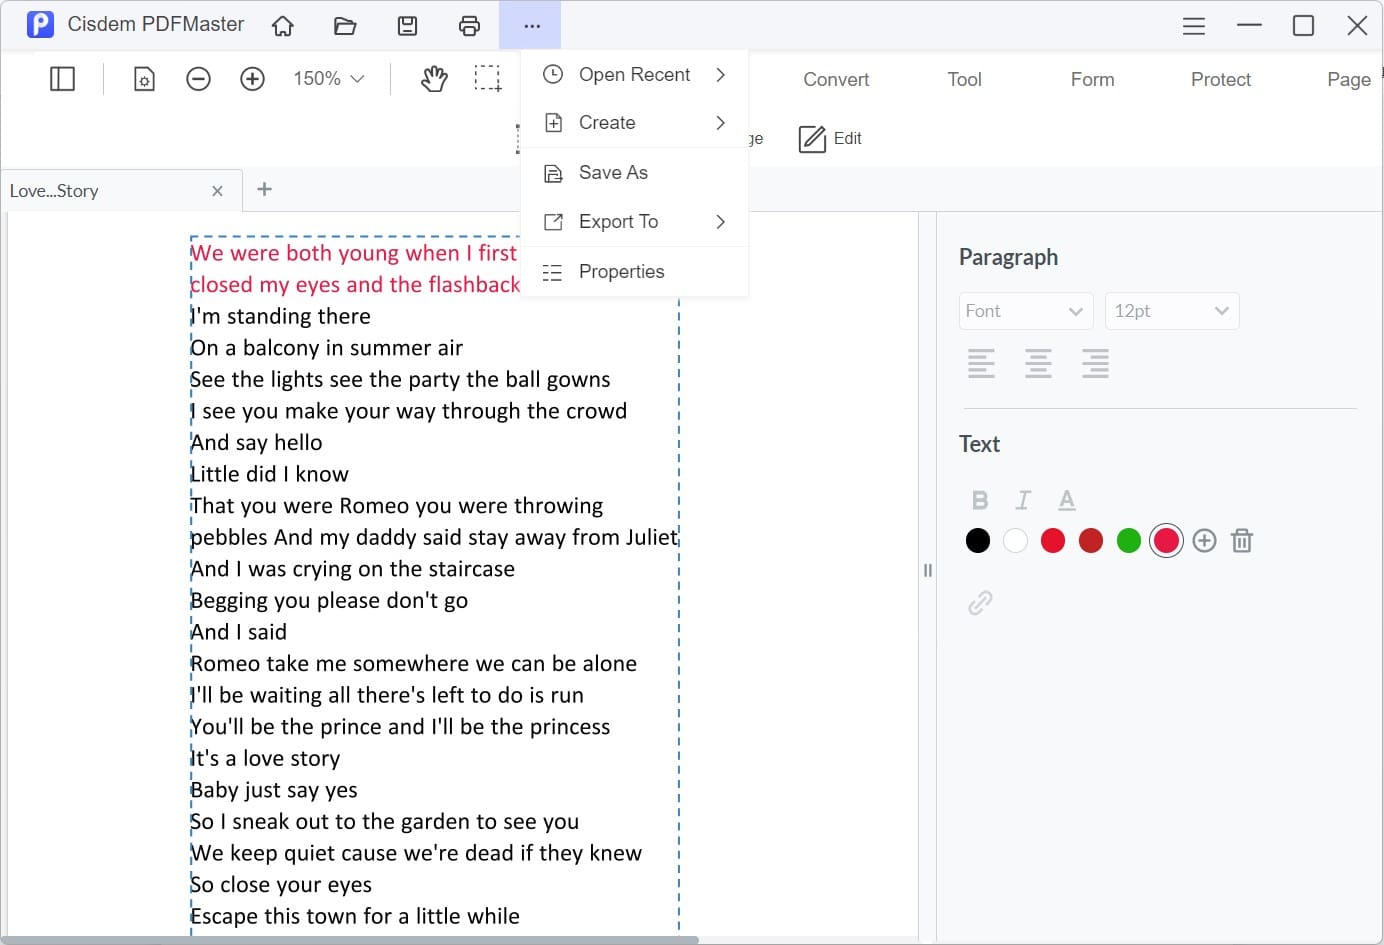Image resolution: width=1384 pixels, height=945 pixels.
Task: Choose Save As from menu
Action: tap(634, 173)
